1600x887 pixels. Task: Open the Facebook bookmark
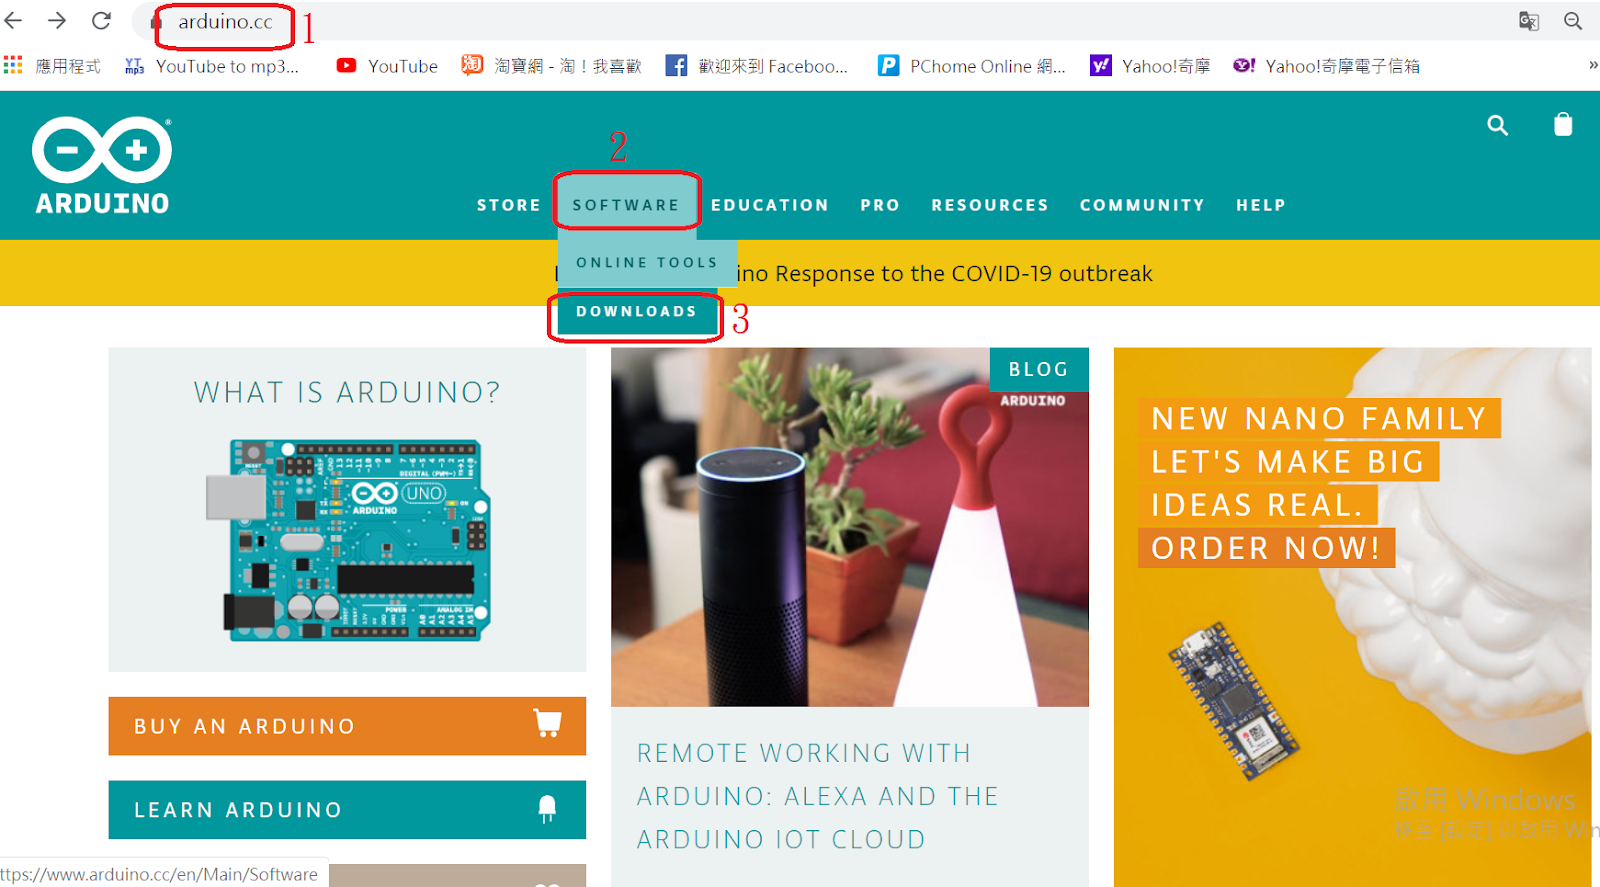click(x=757, y=66)
